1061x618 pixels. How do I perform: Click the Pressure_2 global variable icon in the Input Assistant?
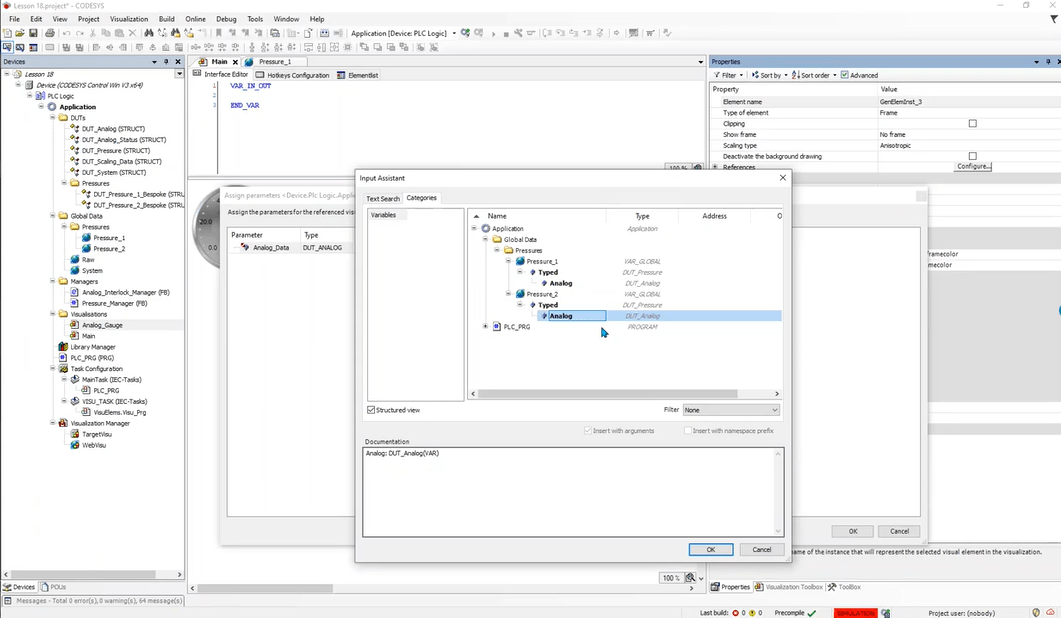point(520,294)
